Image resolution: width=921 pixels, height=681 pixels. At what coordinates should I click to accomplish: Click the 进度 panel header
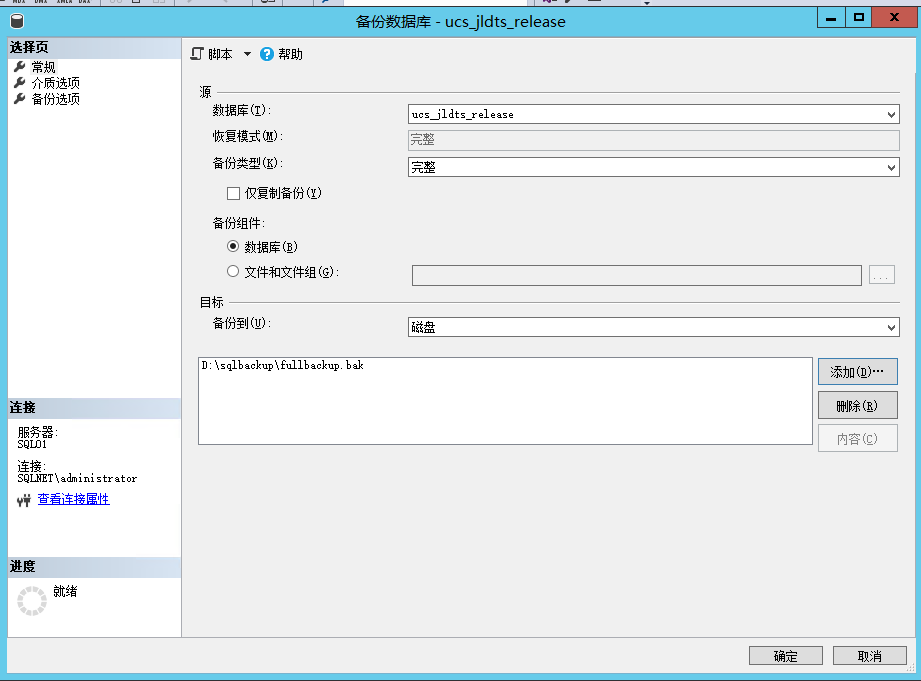[94, 566]
